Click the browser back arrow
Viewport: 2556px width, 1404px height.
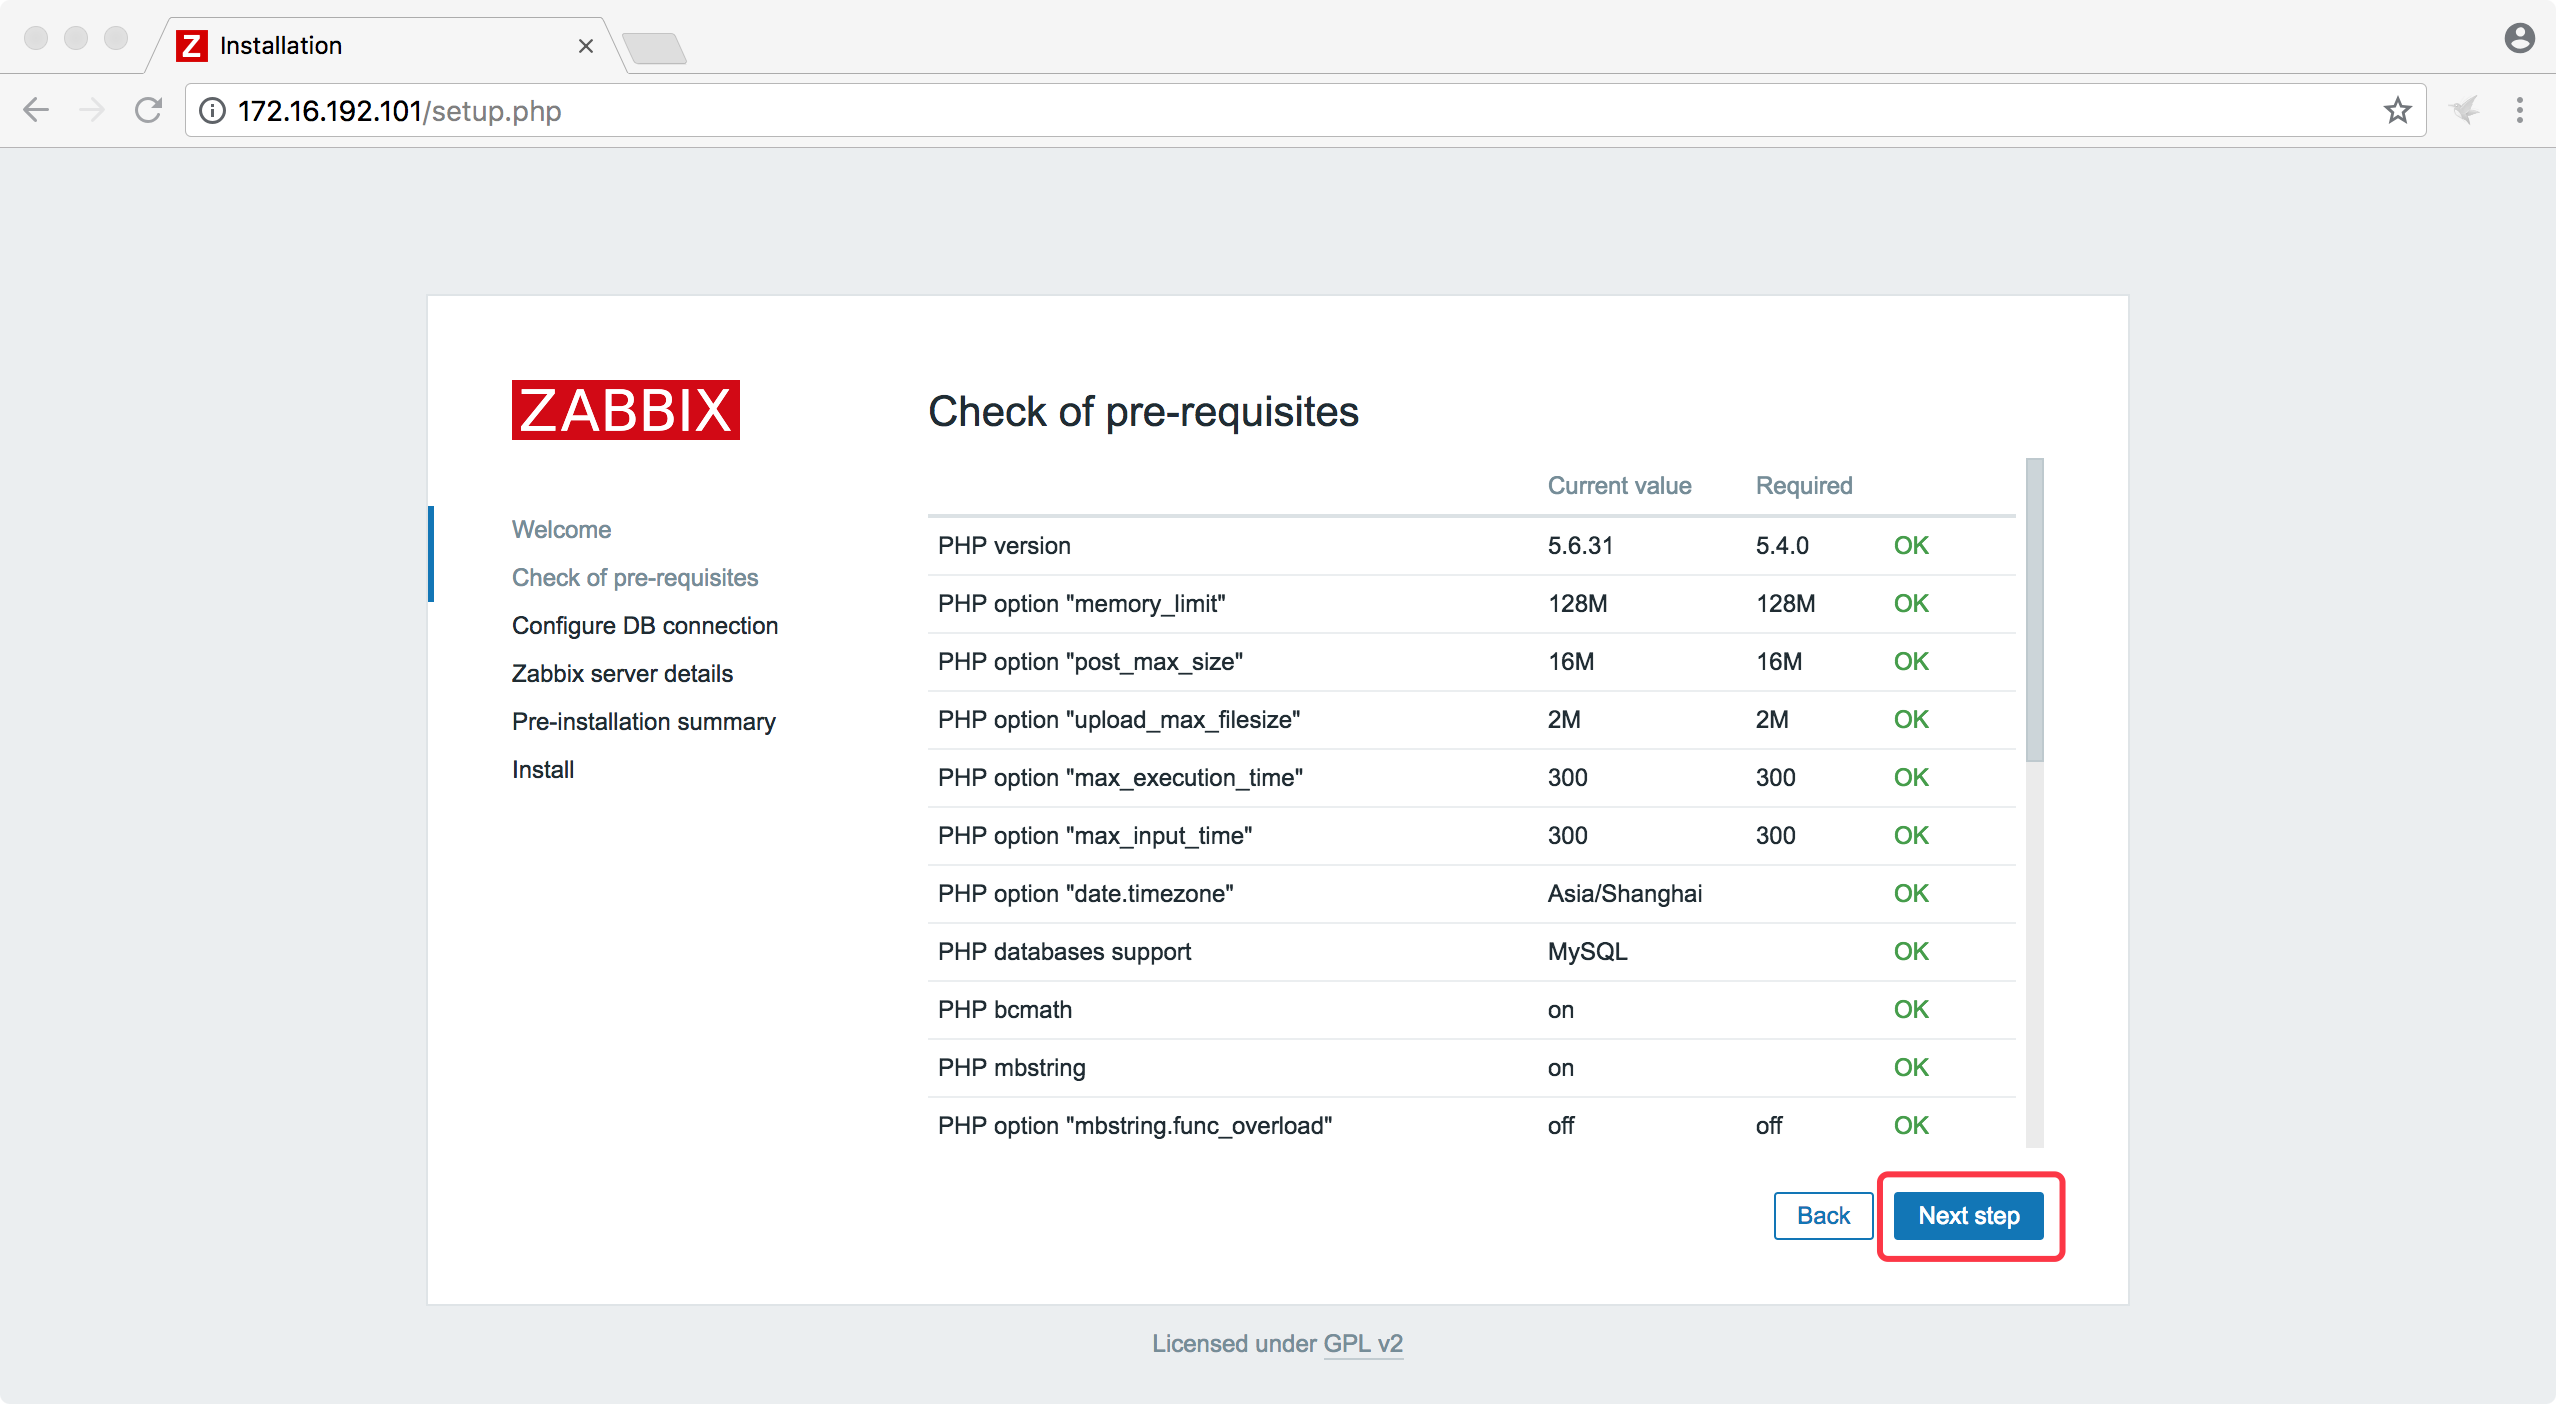36,110
